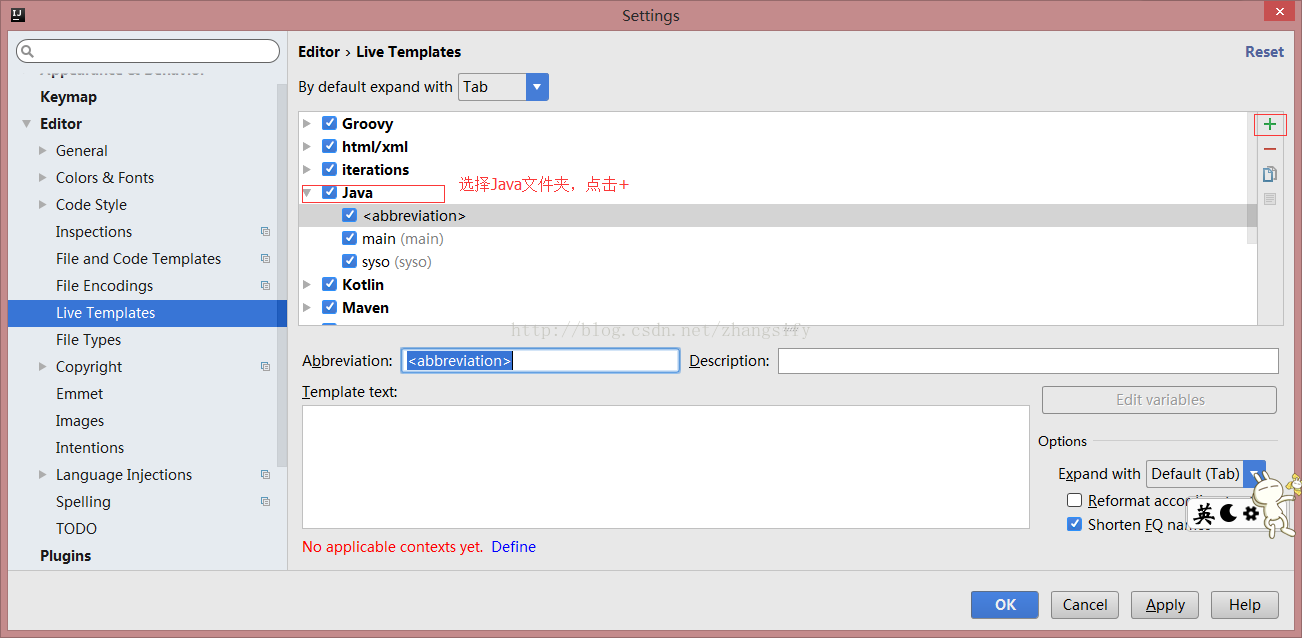Click the Cancel button
This screenshot has width=1302, height=638.
coord(1085,605)
